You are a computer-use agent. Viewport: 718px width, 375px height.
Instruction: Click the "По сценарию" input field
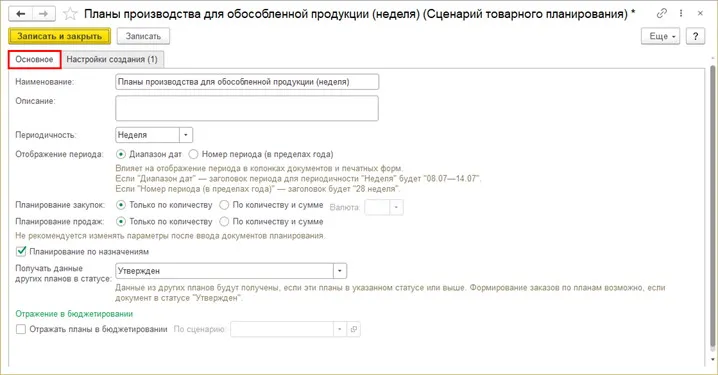pos(282,329)
